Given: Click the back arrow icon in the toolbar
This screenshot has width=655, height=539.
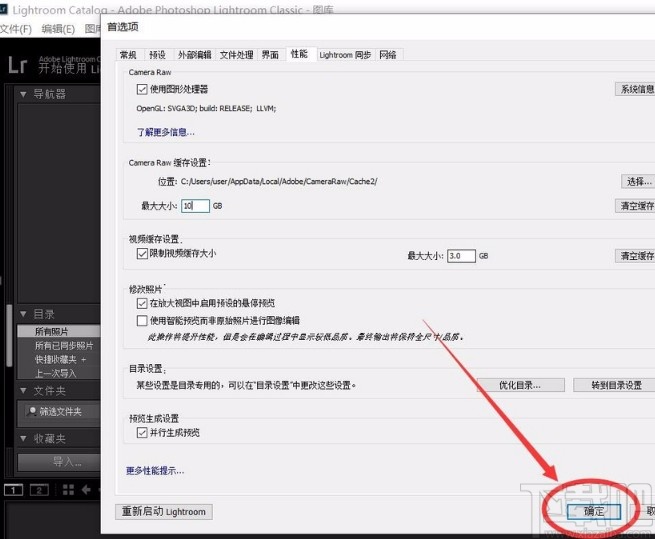Looking at the screenshot, I should 86,490.
